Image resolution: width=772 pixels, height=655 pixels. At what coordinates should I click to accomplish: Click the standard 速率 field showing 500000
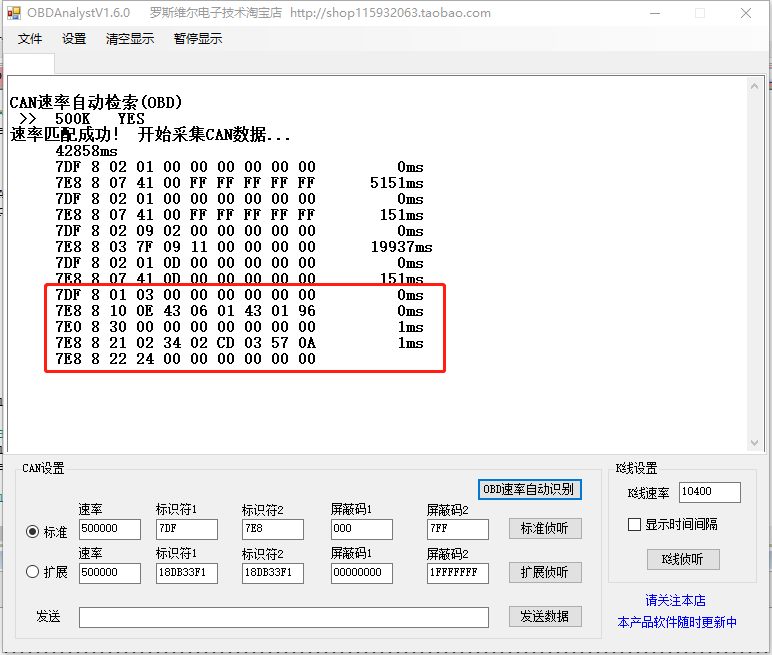pyautogui.click(x=110, y=529)
